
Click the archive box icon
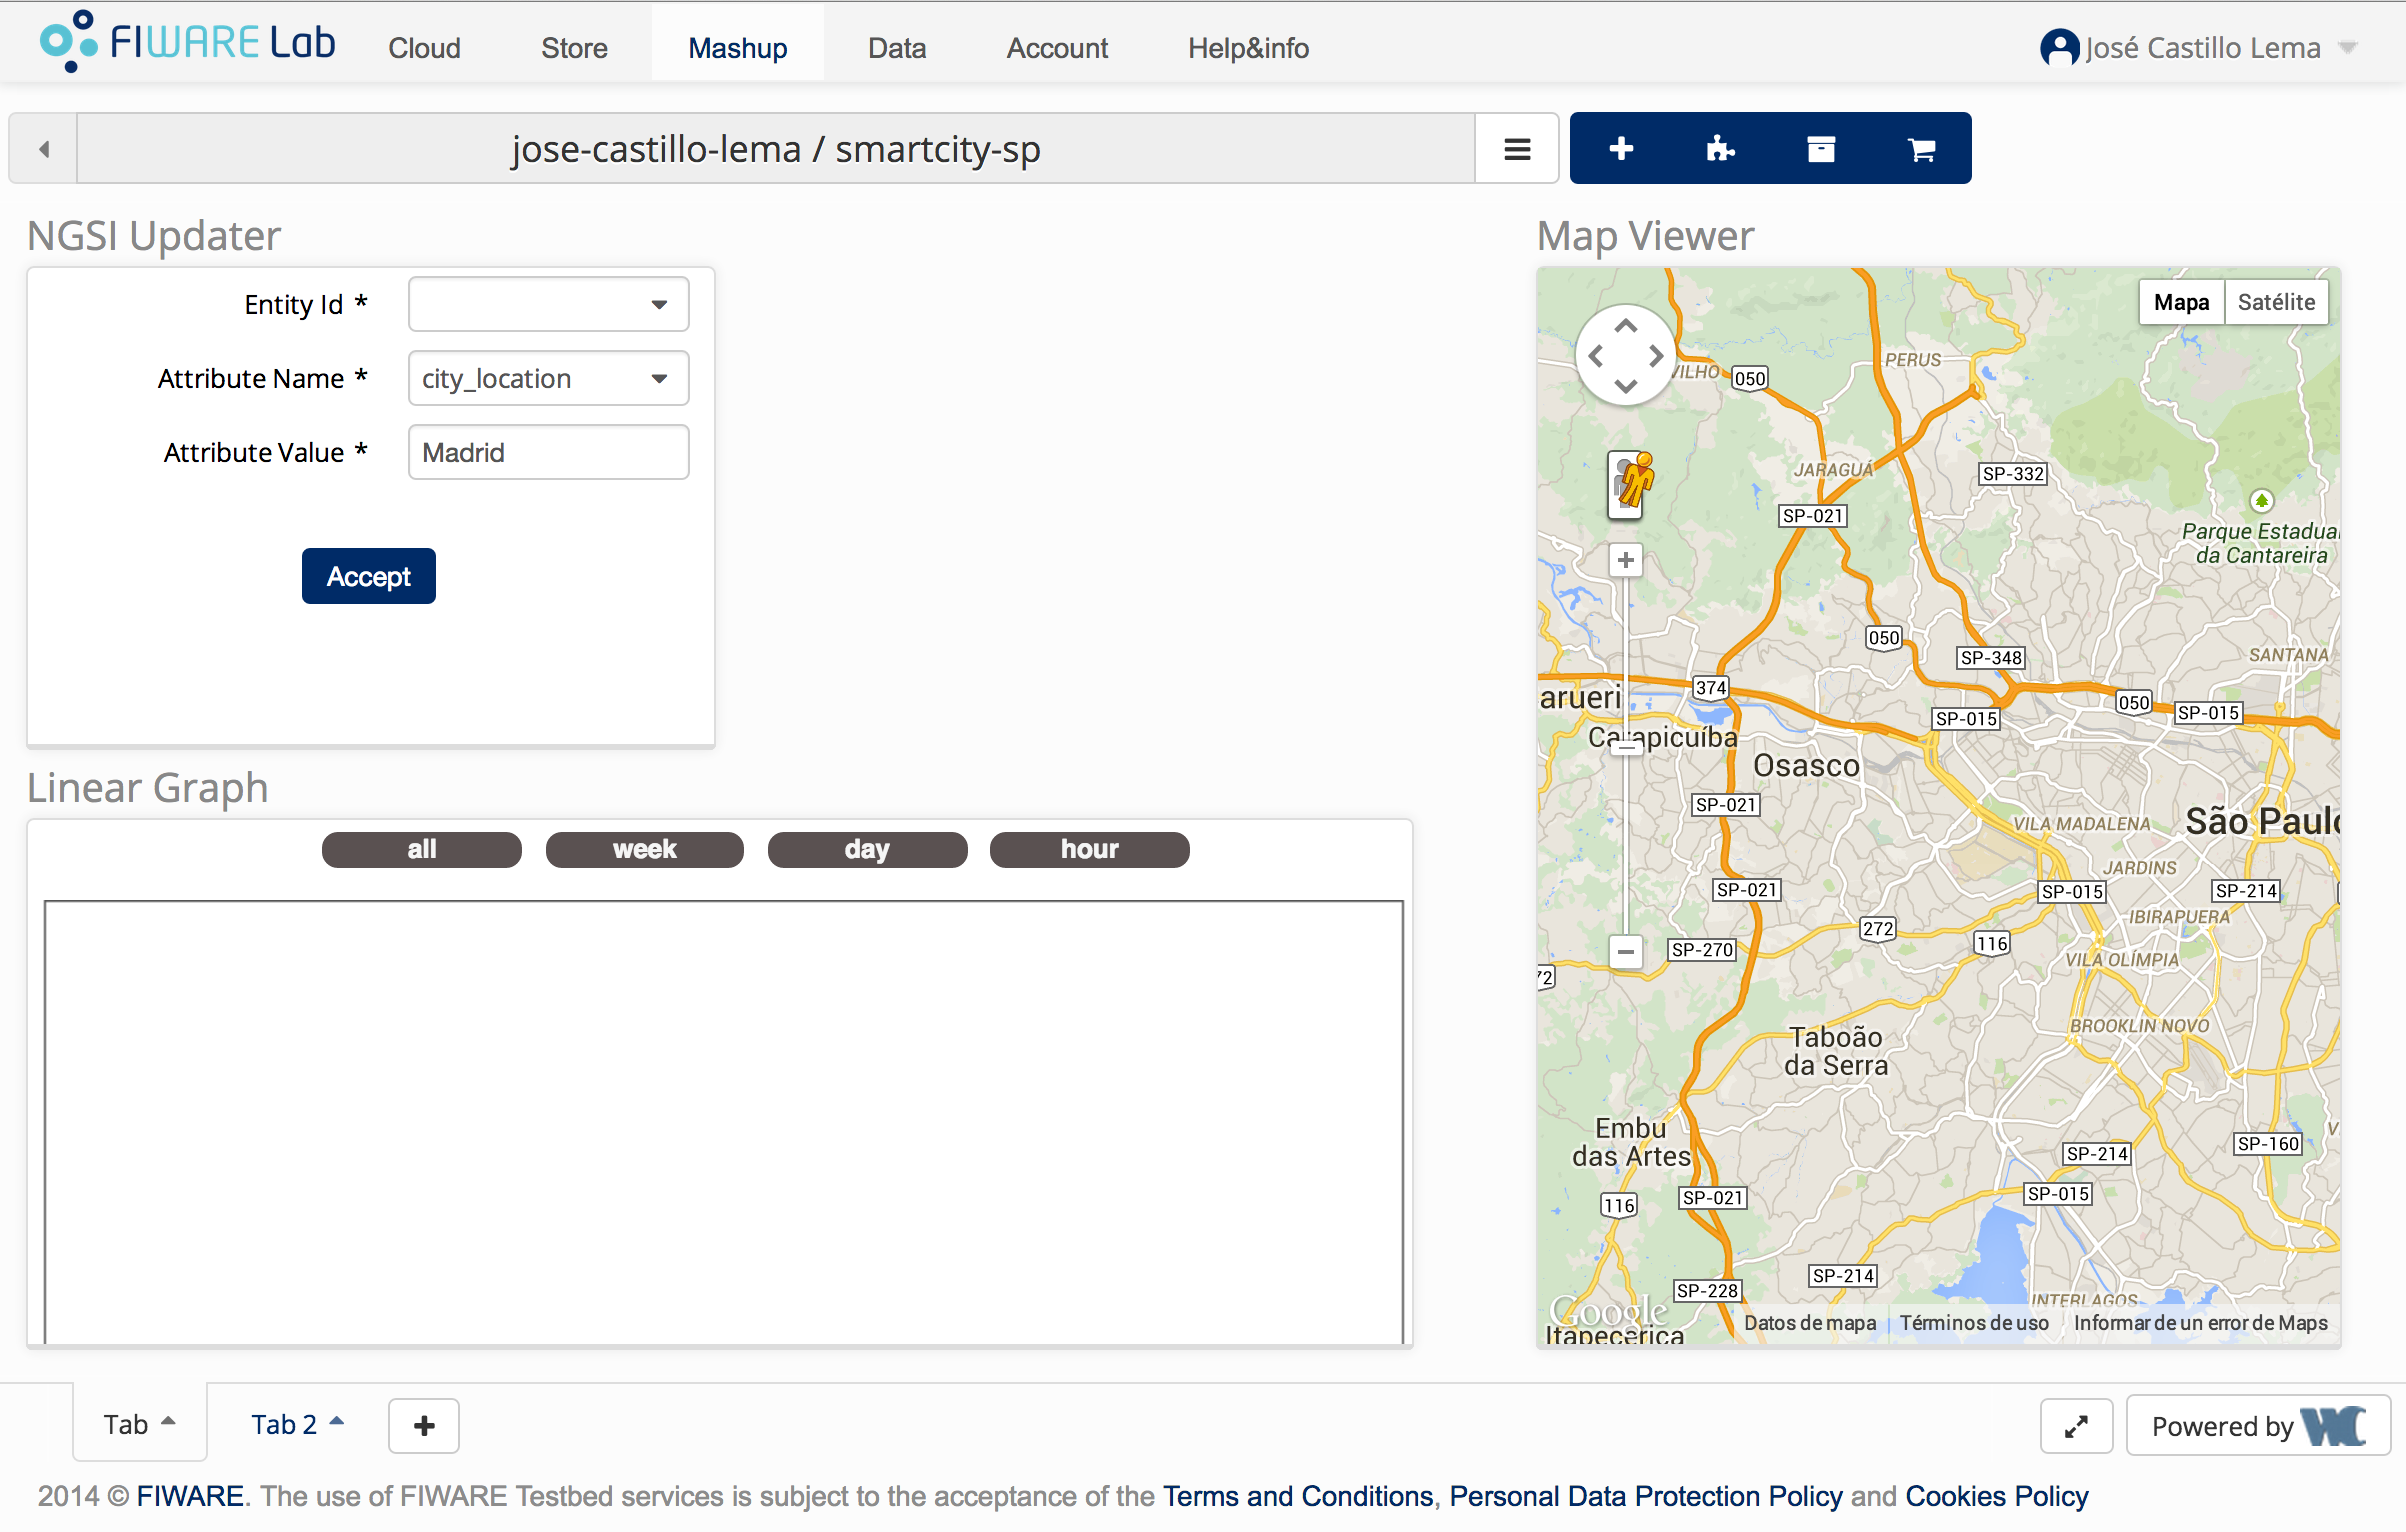tap(1821, 149)
